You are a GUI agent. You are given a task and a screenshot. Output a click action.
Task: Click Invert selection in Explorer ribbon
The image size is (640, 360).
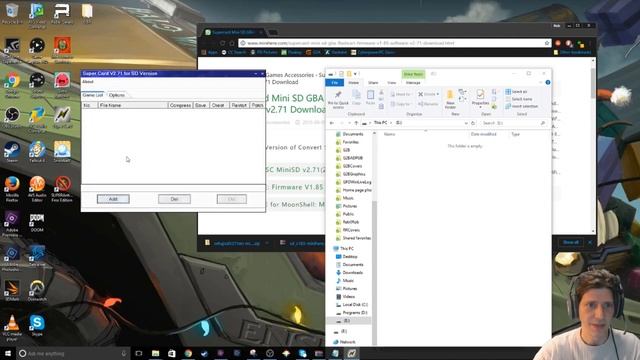522,106
